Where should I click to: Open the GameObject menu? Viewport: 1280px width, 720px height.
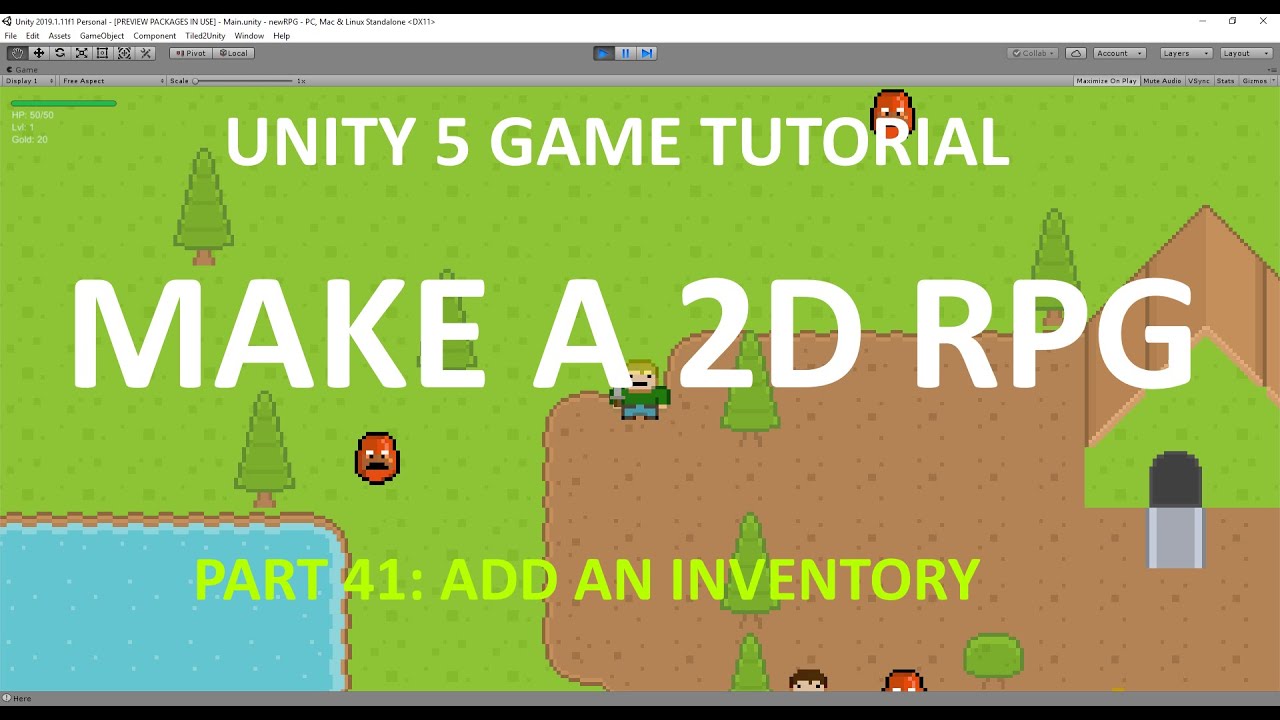click(x=102, y=36)
